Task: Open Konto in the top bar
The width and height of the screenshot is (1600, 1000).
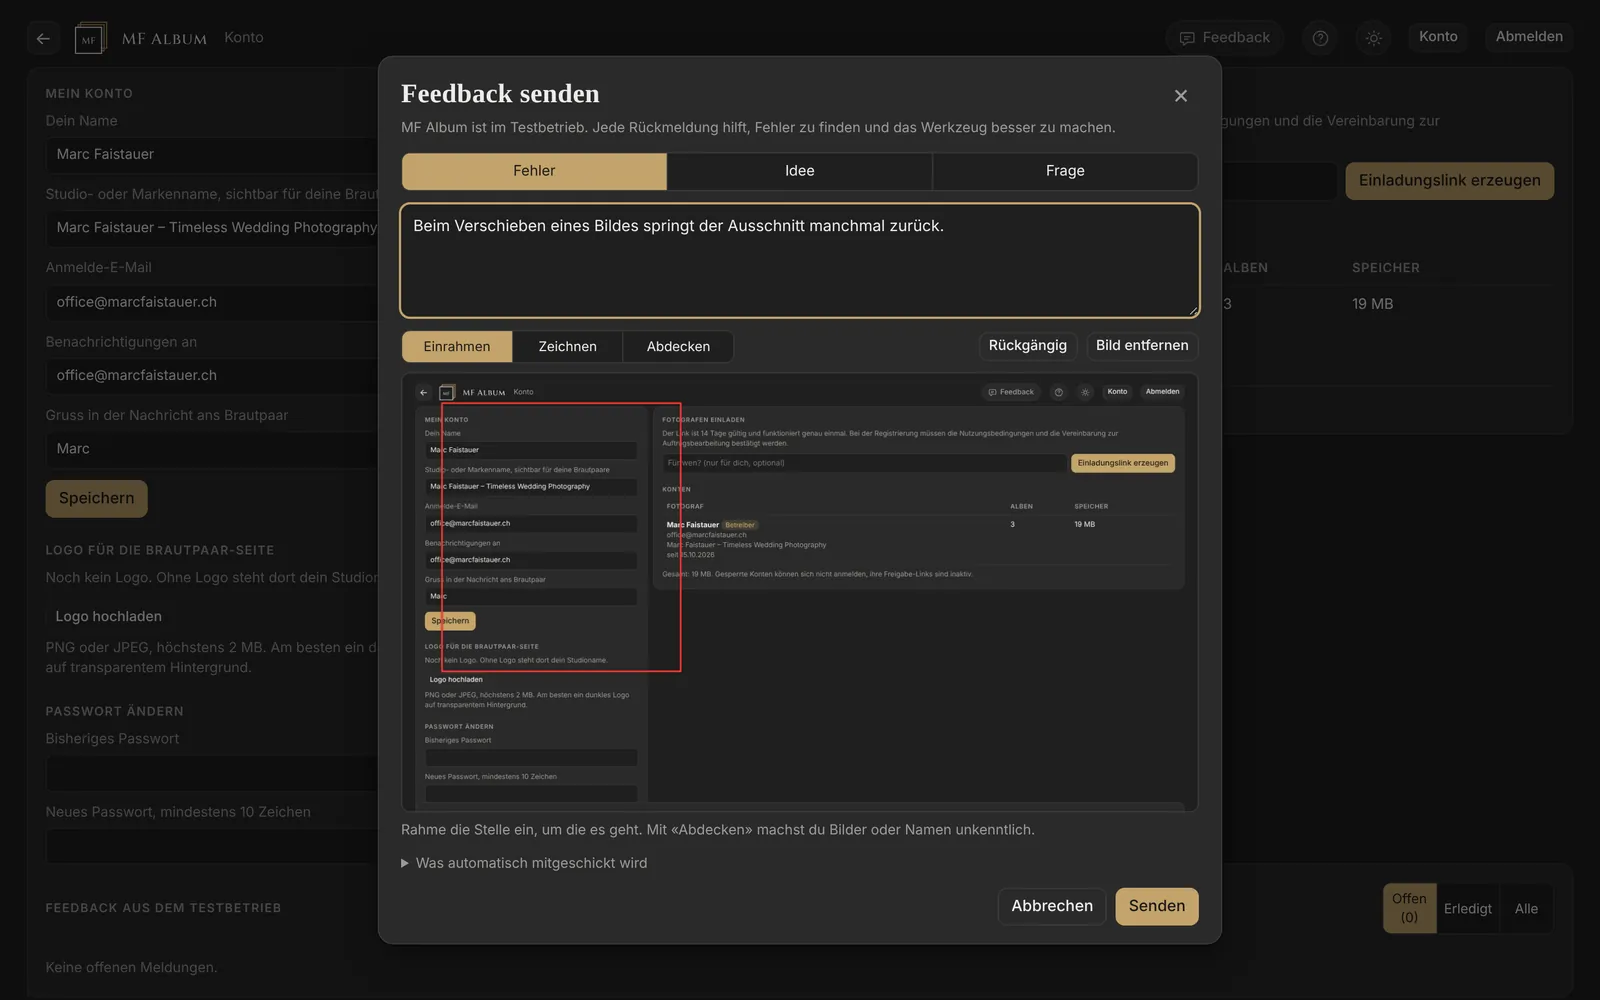Action: point(1438,37)
